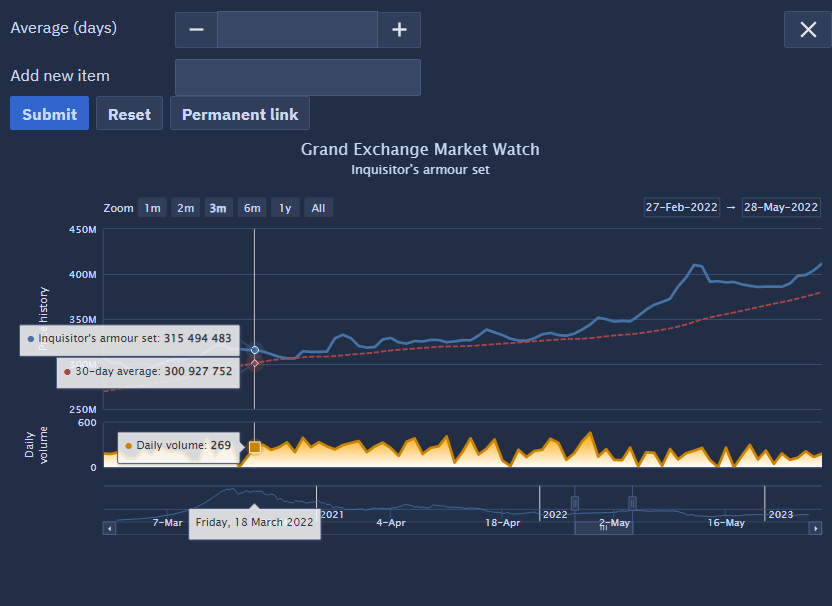Click the Friday, 18 March 2022 label

(254, 522)
